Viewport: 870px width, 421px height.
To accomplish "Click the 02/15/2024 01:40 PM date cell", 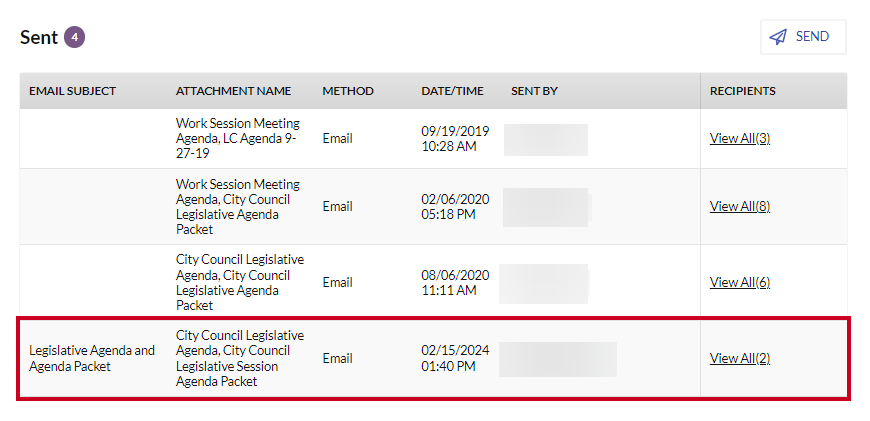I will tap(455, 358).
